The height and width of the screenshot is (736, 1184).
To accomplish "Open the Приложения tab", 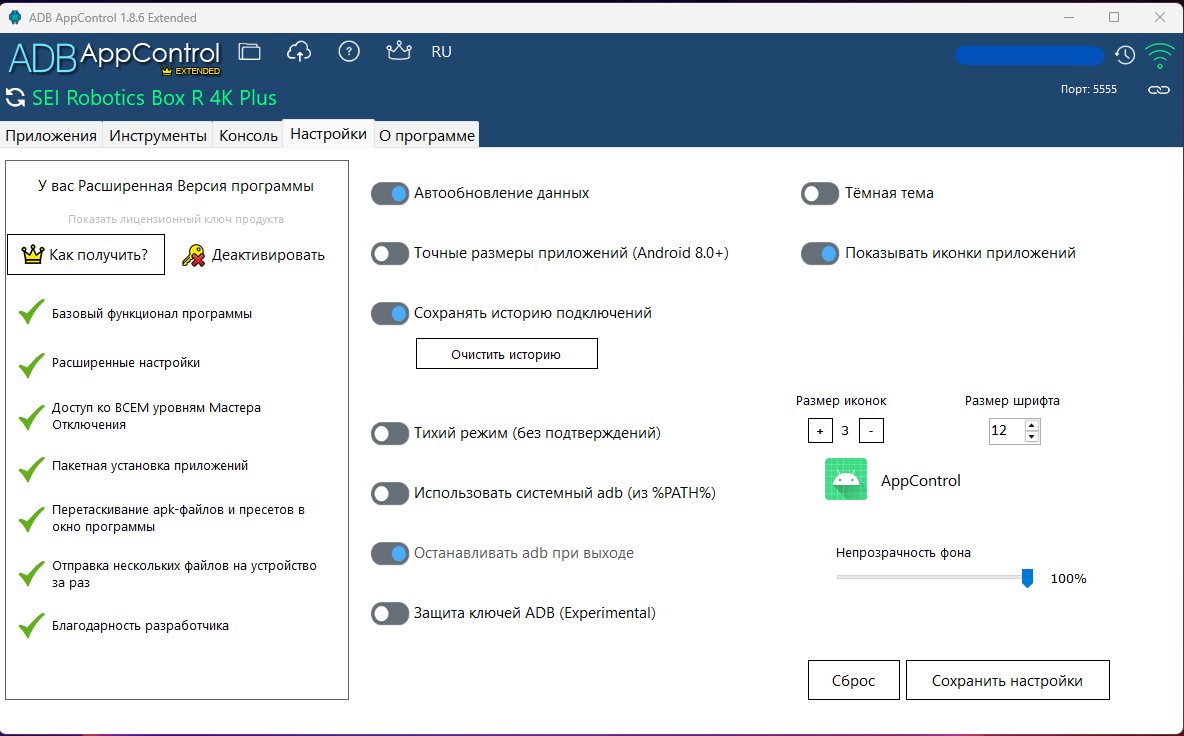I will click(51, 136).
